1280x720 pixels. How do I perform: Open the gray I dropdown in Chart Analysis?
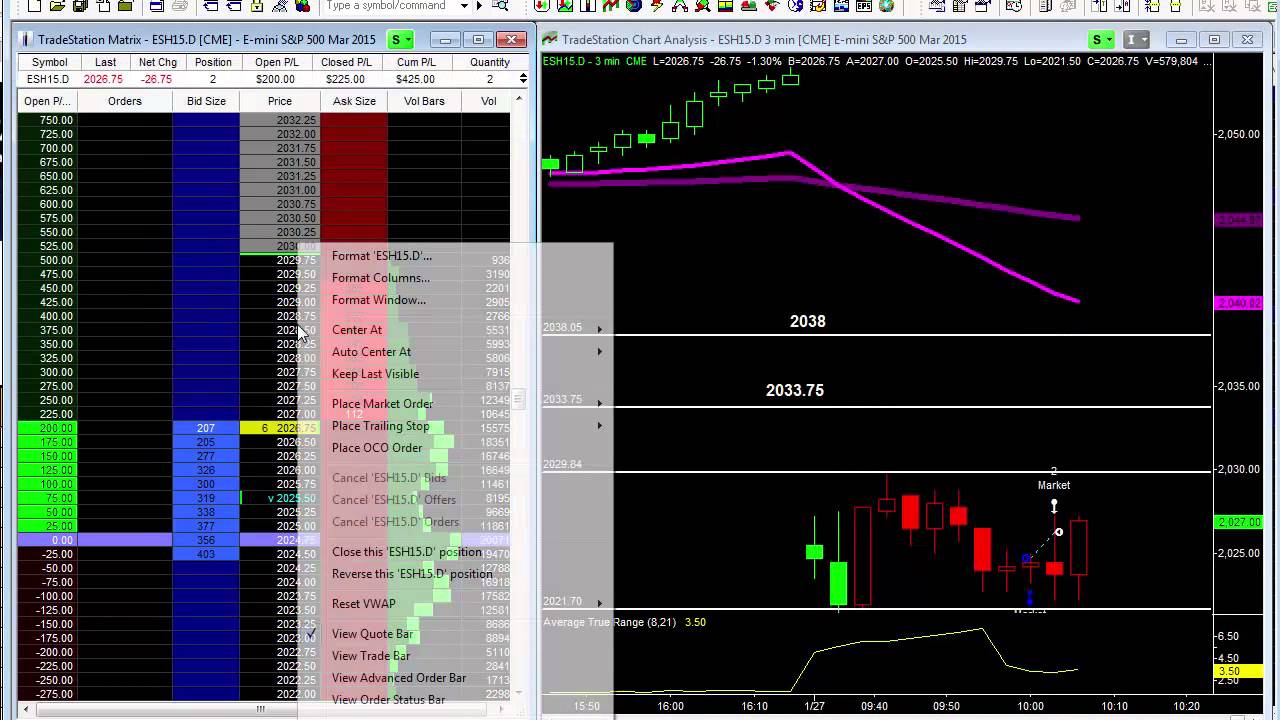click(1137, 40)
